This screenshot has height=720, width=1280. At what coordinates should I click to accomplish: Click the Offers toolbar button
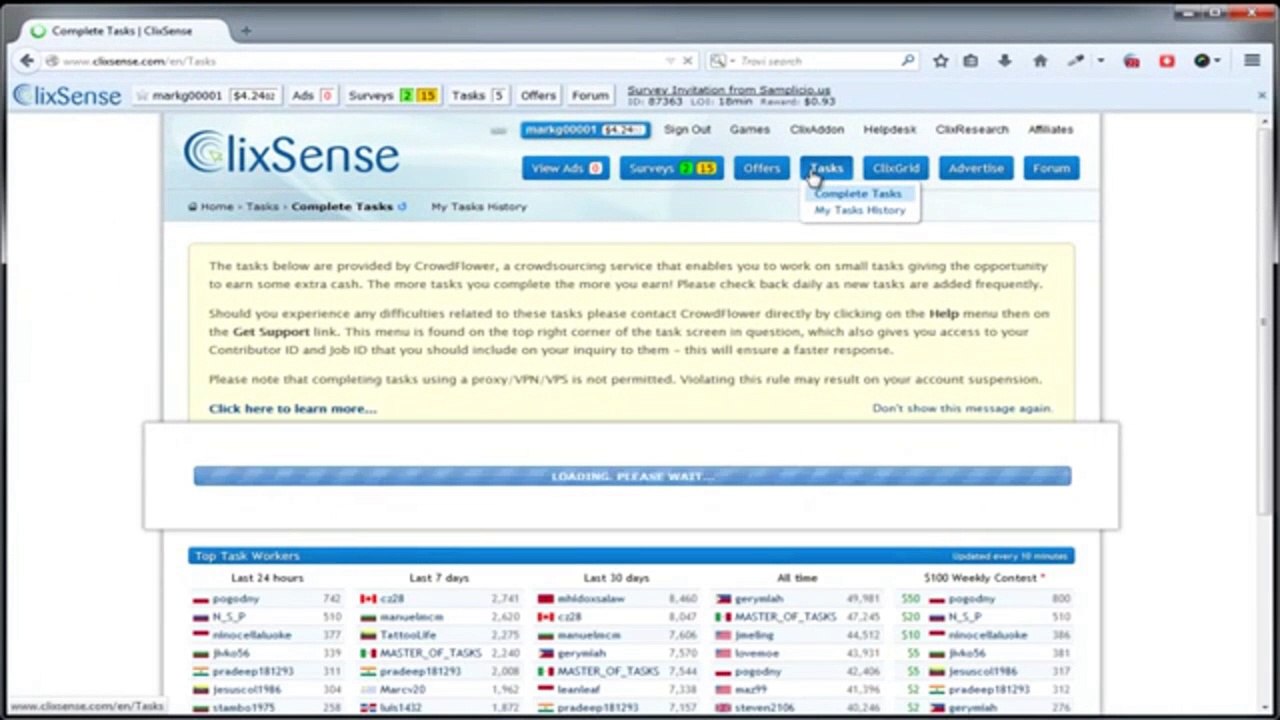(538, 96)
